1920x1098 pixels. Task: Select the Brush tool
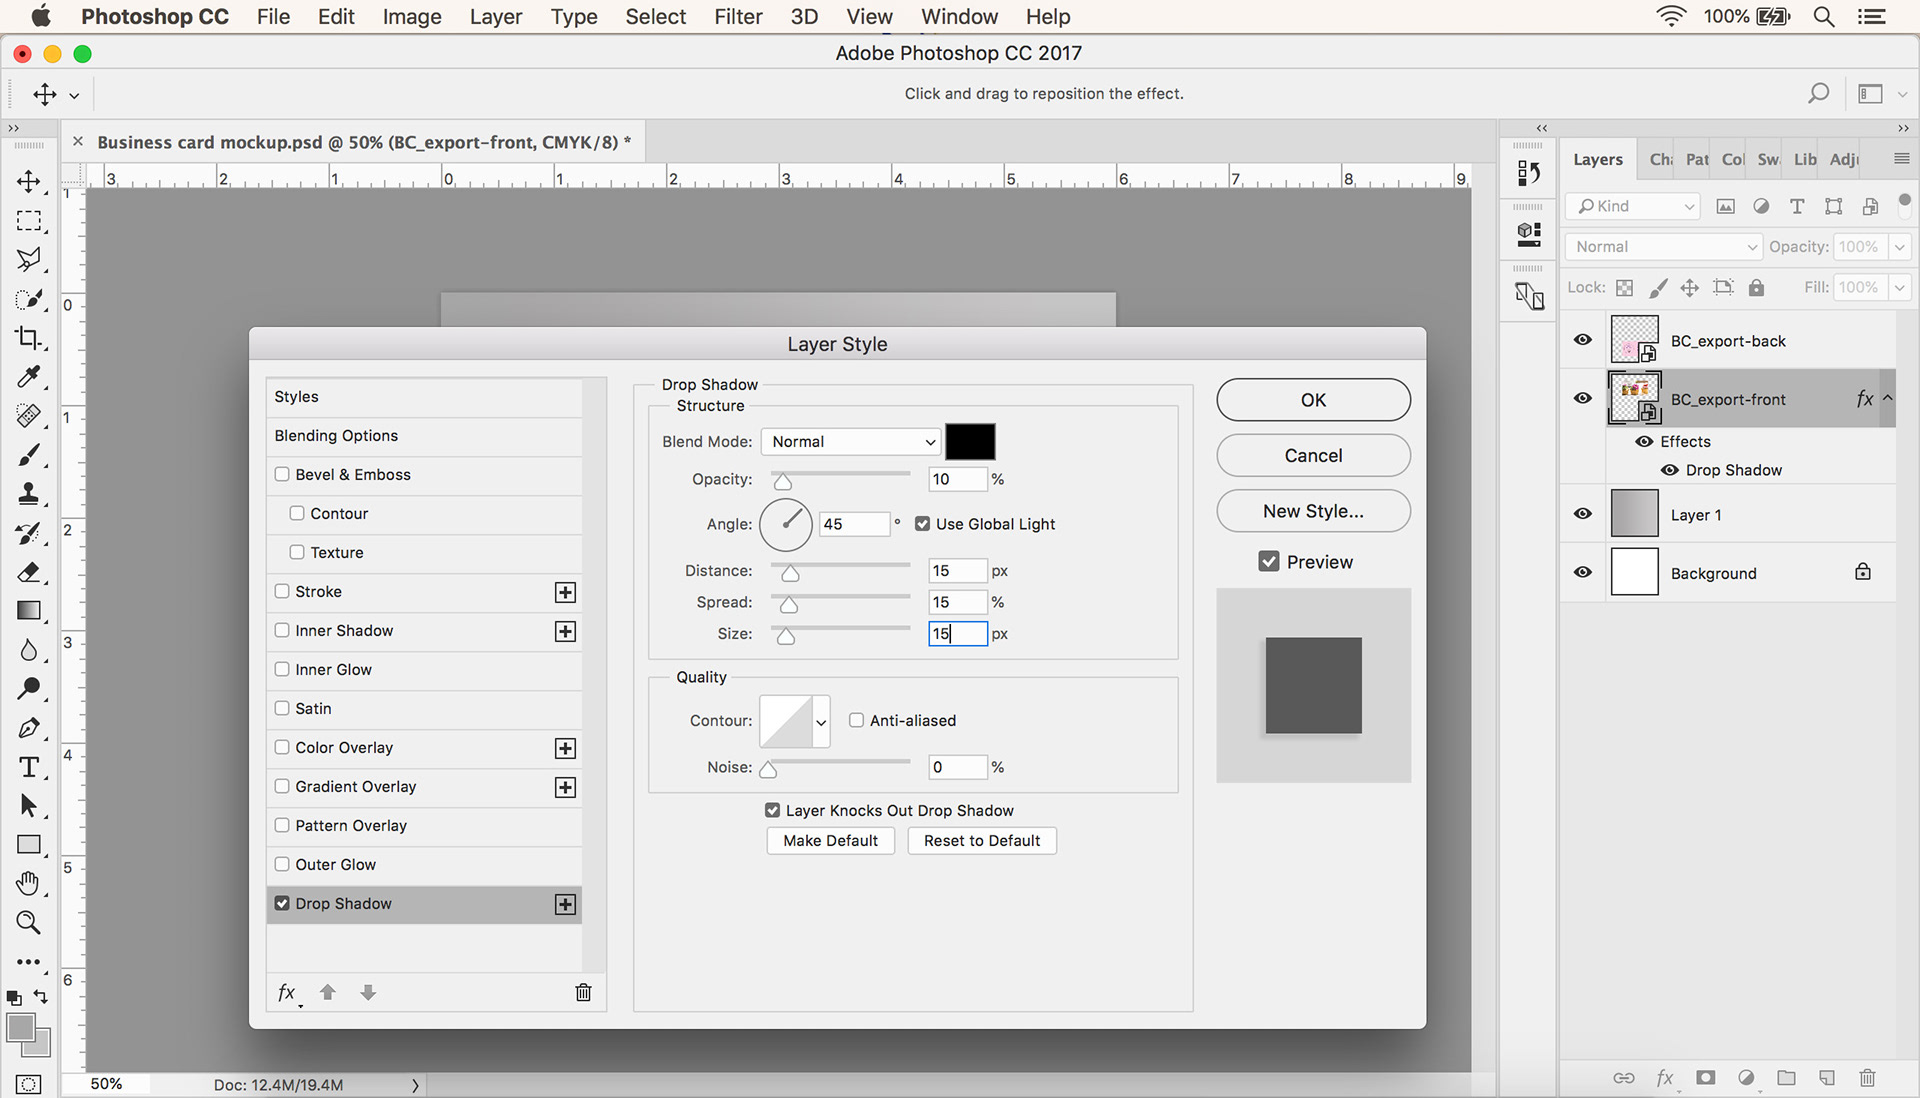28,455
